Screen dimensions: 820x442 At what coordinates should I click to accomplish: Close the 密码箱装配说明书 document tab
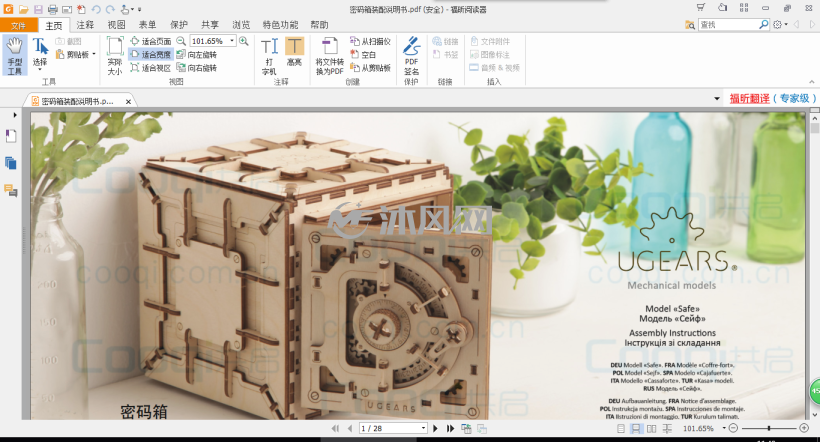pyautogui.click(x=128, y=101)
